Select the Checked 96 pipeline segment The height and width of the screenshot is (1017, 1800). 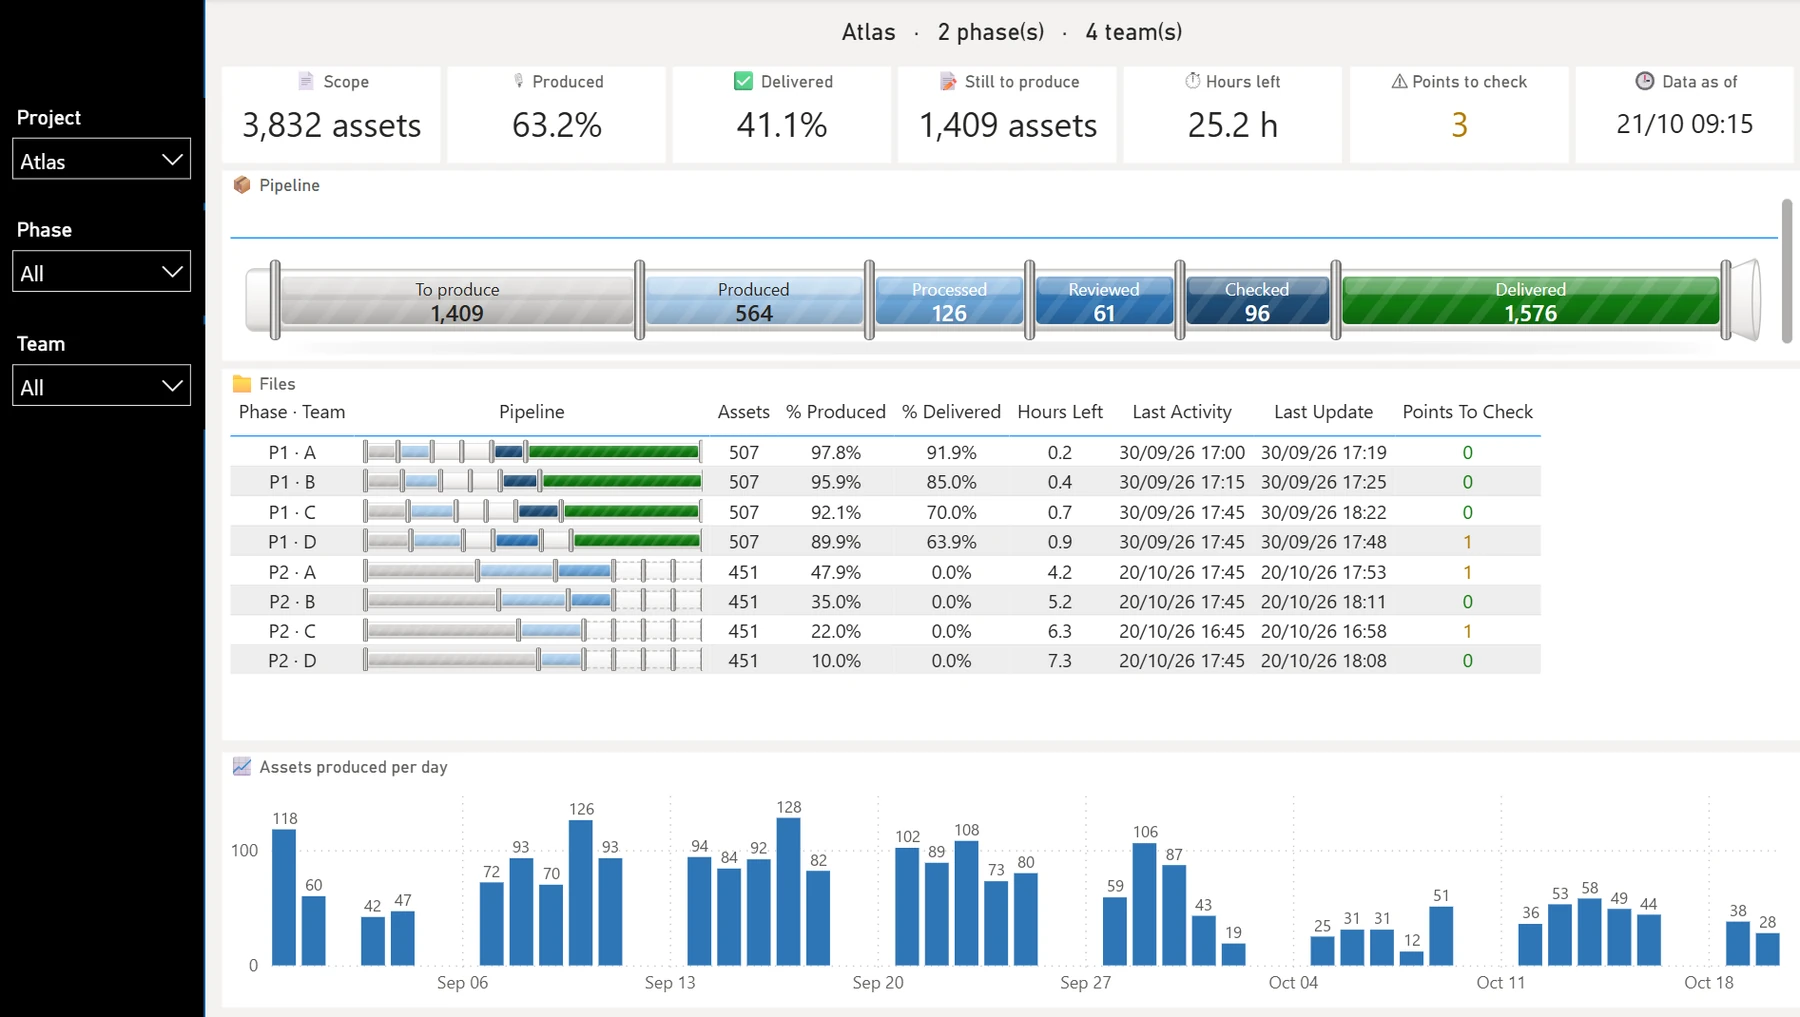[x=1257, y=301]
